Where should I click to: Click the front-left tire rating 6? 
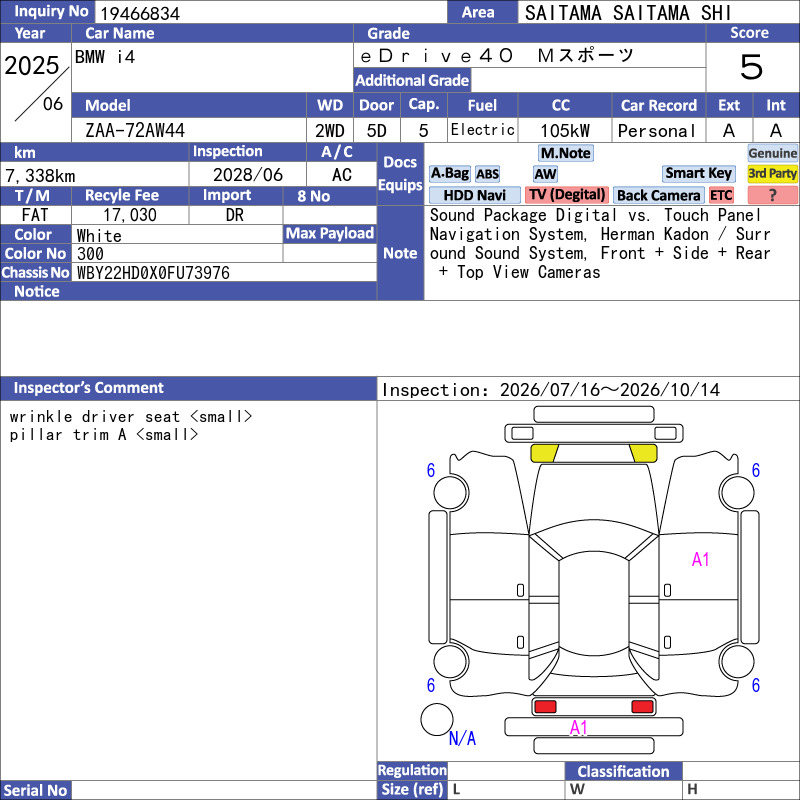pyautogui.click(x=431, y=470)
